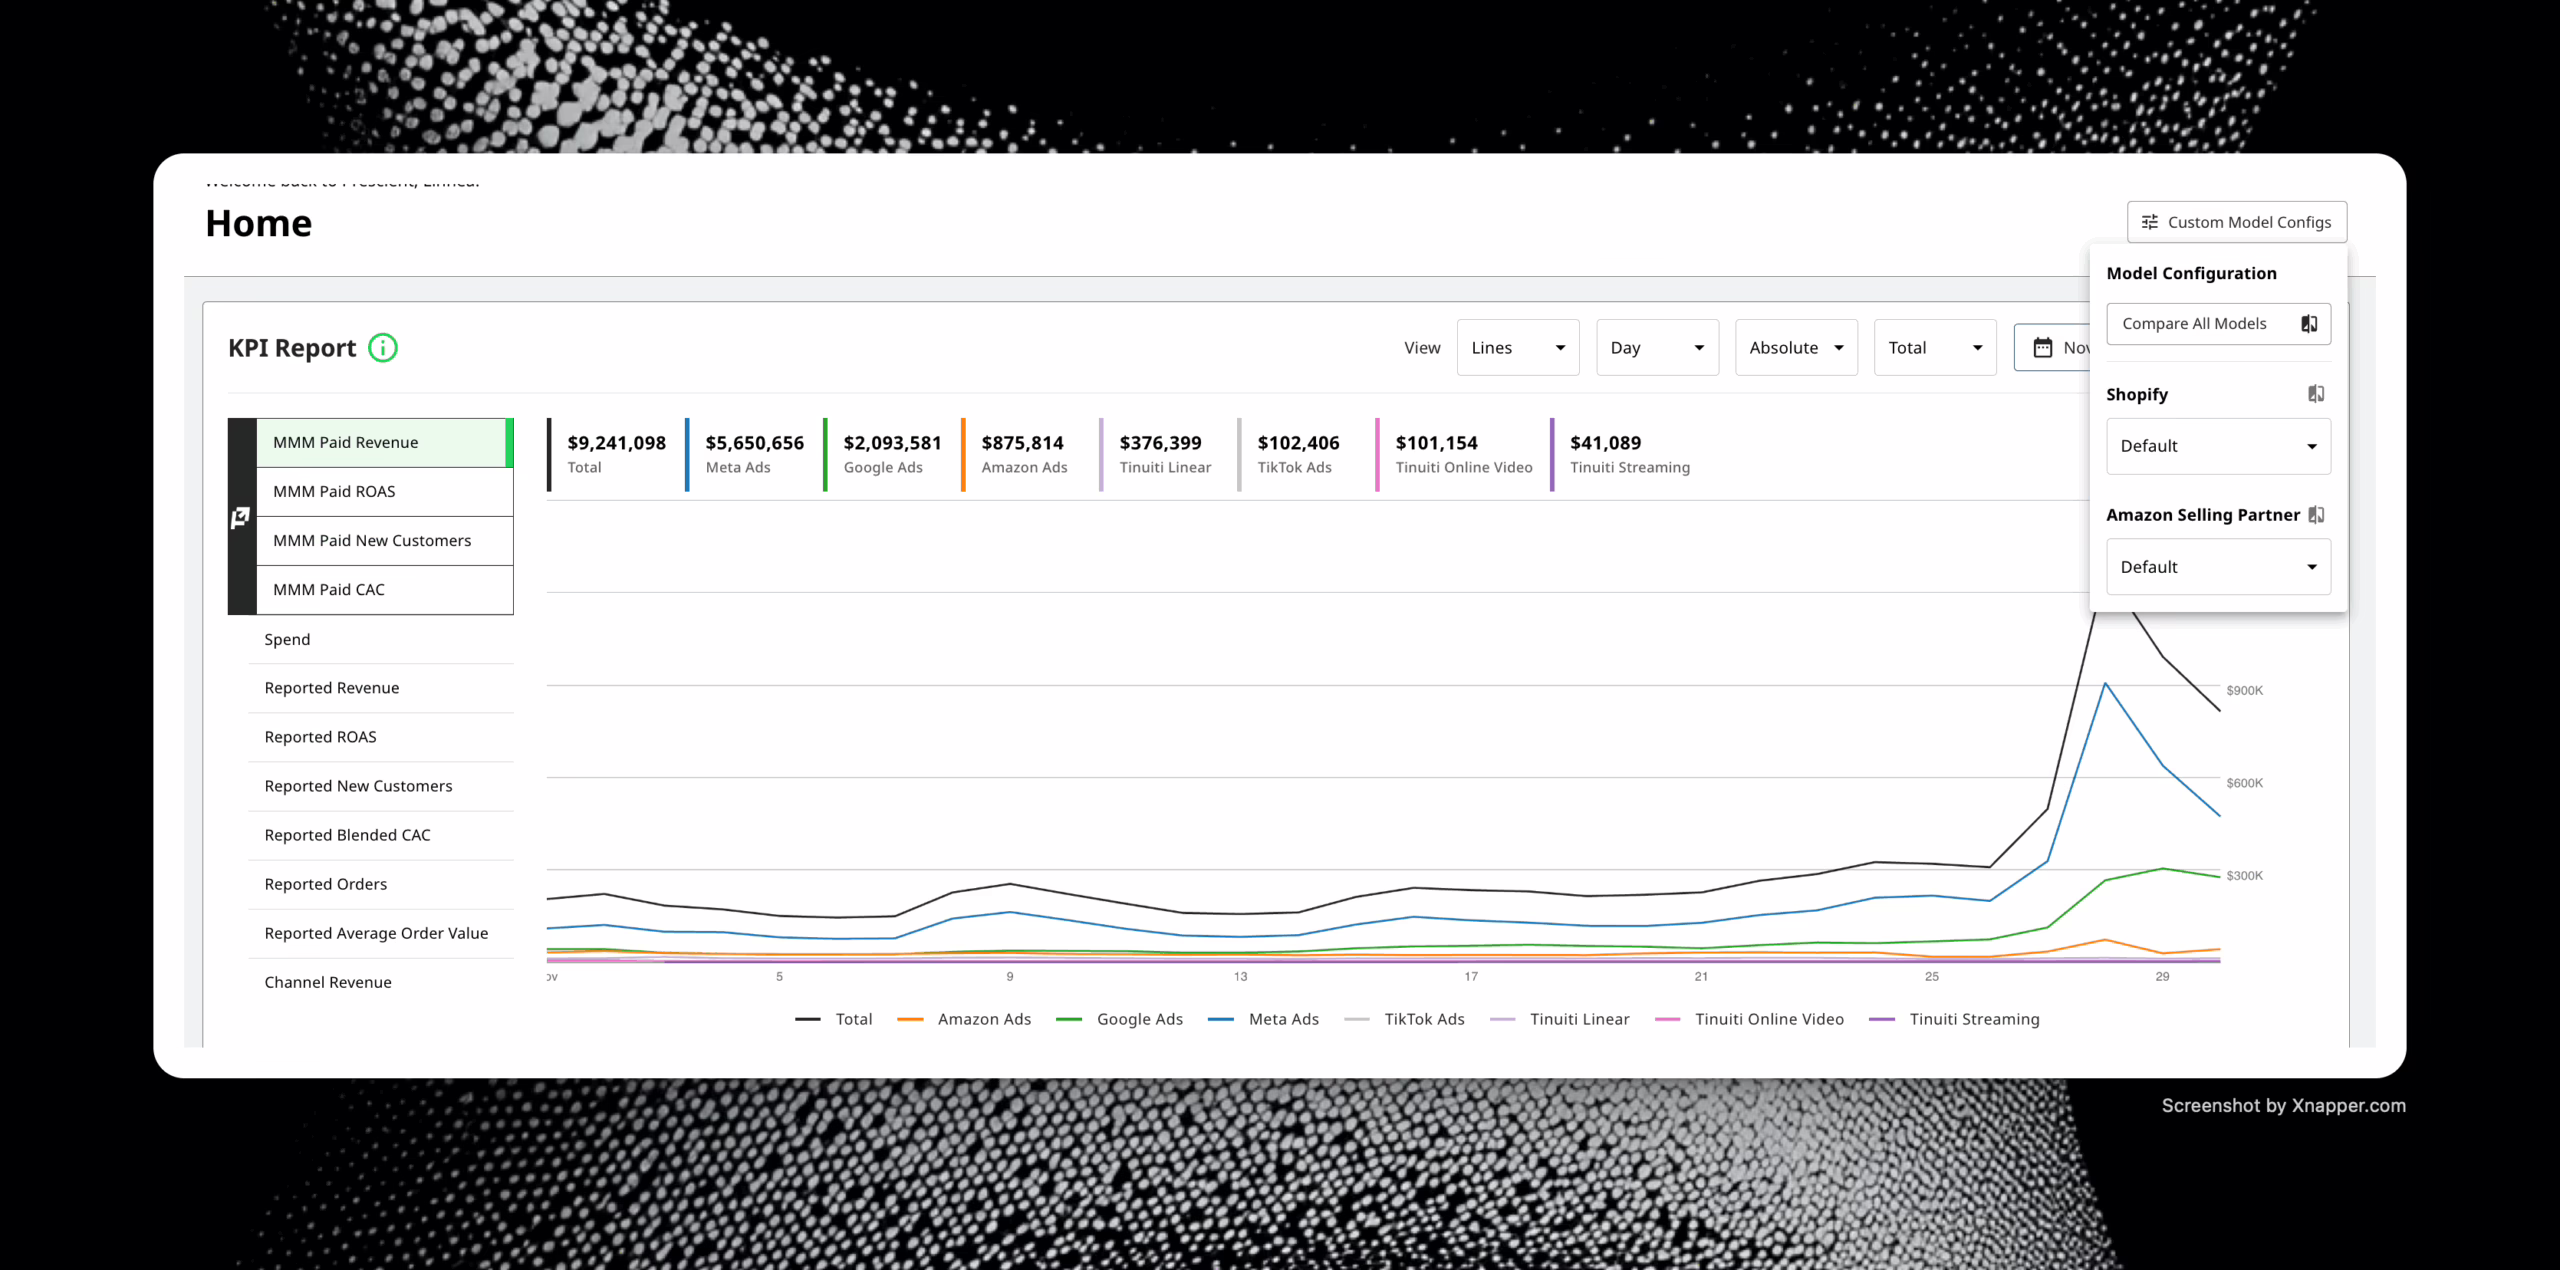Image resolution: width=2560 pixels, height=1270 pixels.
Task: Click the calendar date picker icon
Action: coord(2043,348)
